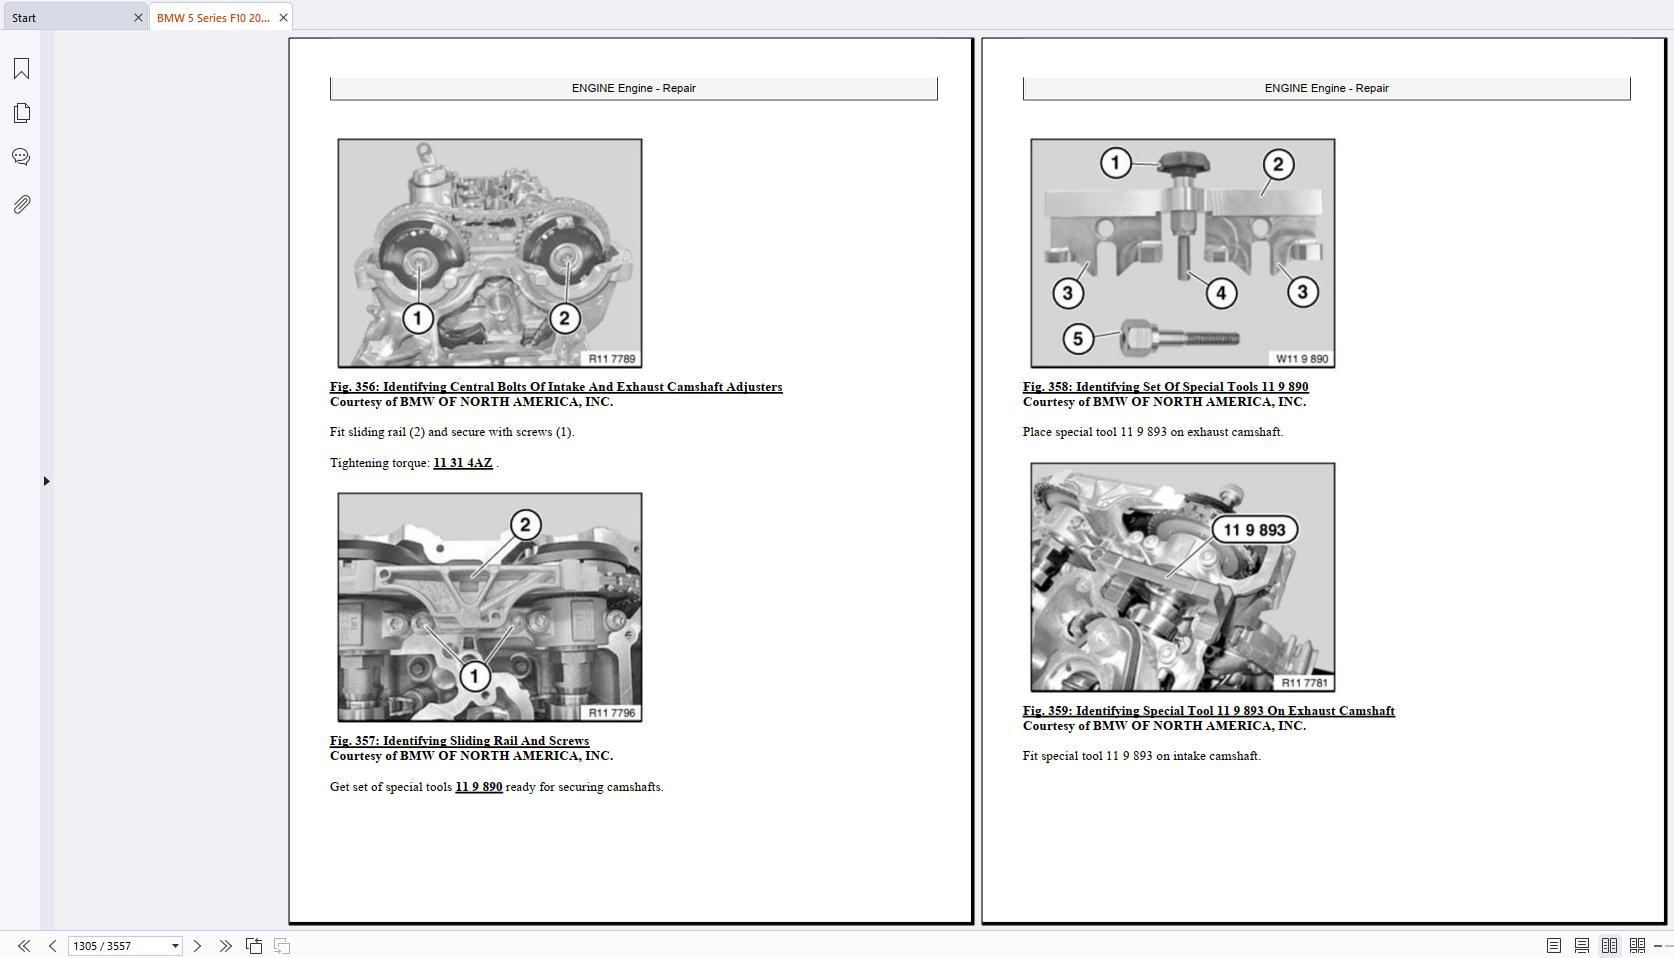Open the page number dropdown

[x=175, y=945]
